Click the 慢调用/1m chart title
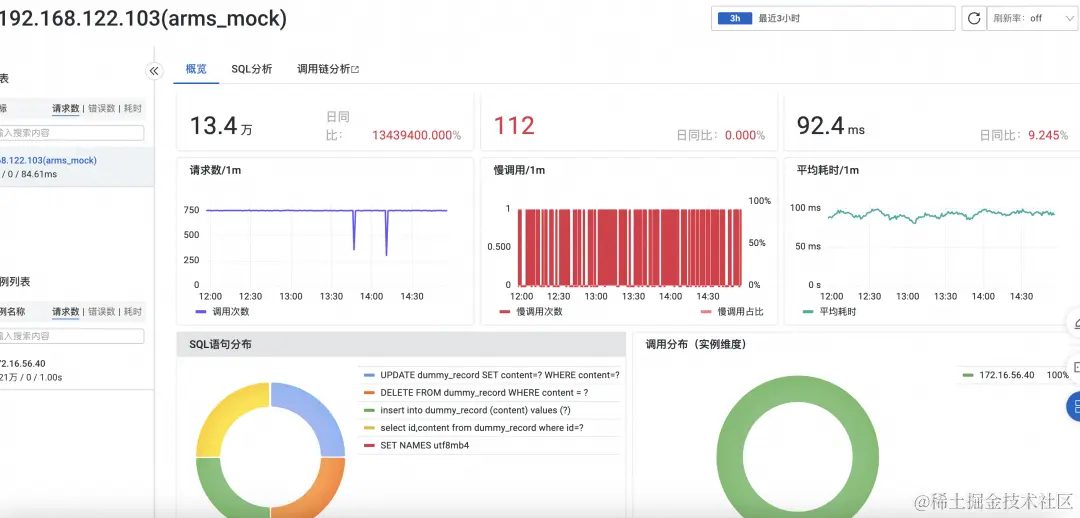The width and height of the screenshot is (1080, 518). [x=519, y=170]
